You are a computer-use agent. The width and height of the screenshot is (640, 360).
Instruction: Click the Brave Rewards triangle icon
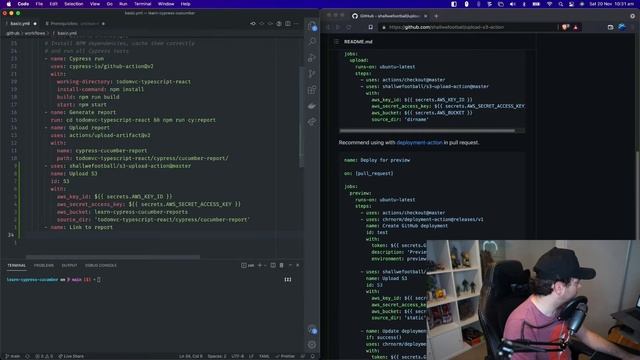pyautogui.click(x=576, y=27)
